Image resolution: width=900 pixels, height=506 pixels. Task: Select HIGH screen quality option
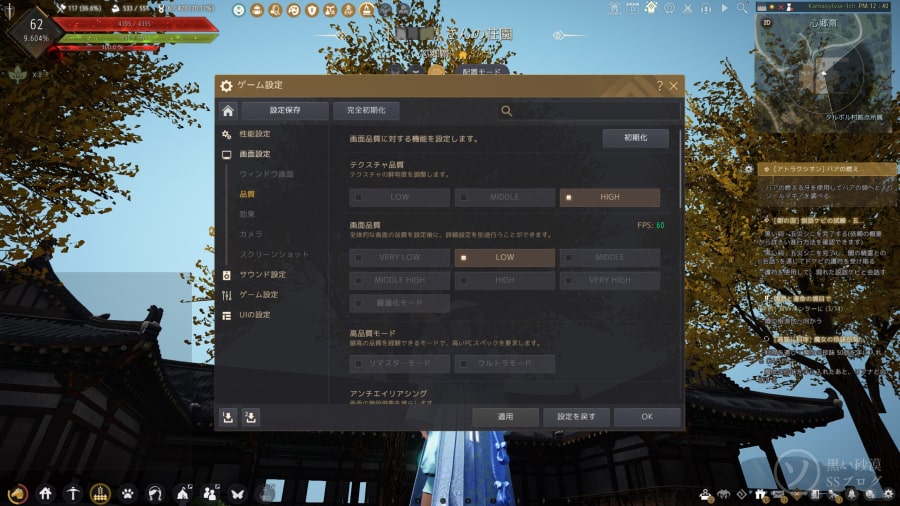505,281
